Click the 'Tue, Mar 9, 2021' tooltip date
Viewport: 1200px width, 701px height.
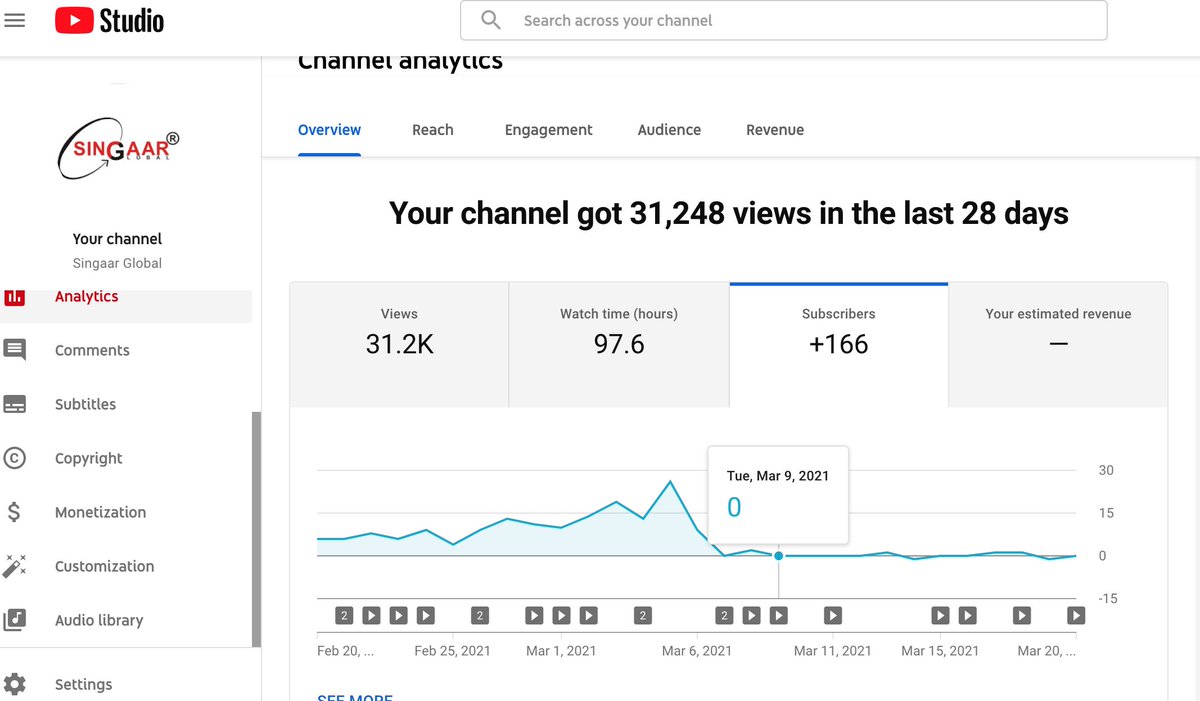(x=778, y=476)
